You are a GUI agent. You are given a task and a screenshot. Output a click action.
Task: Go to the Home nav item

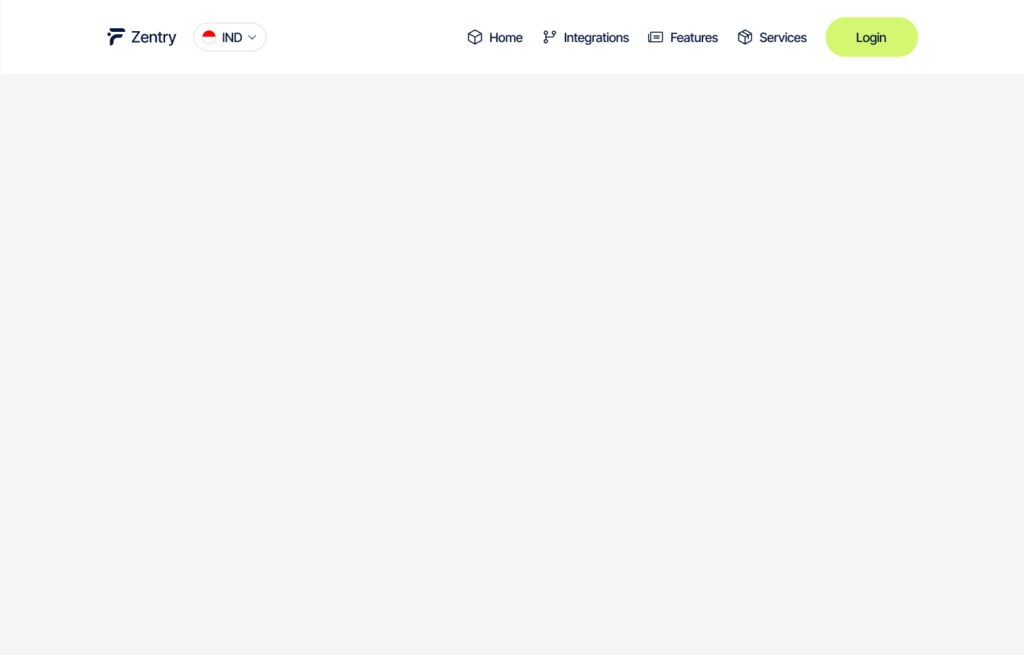click(495, 37)
